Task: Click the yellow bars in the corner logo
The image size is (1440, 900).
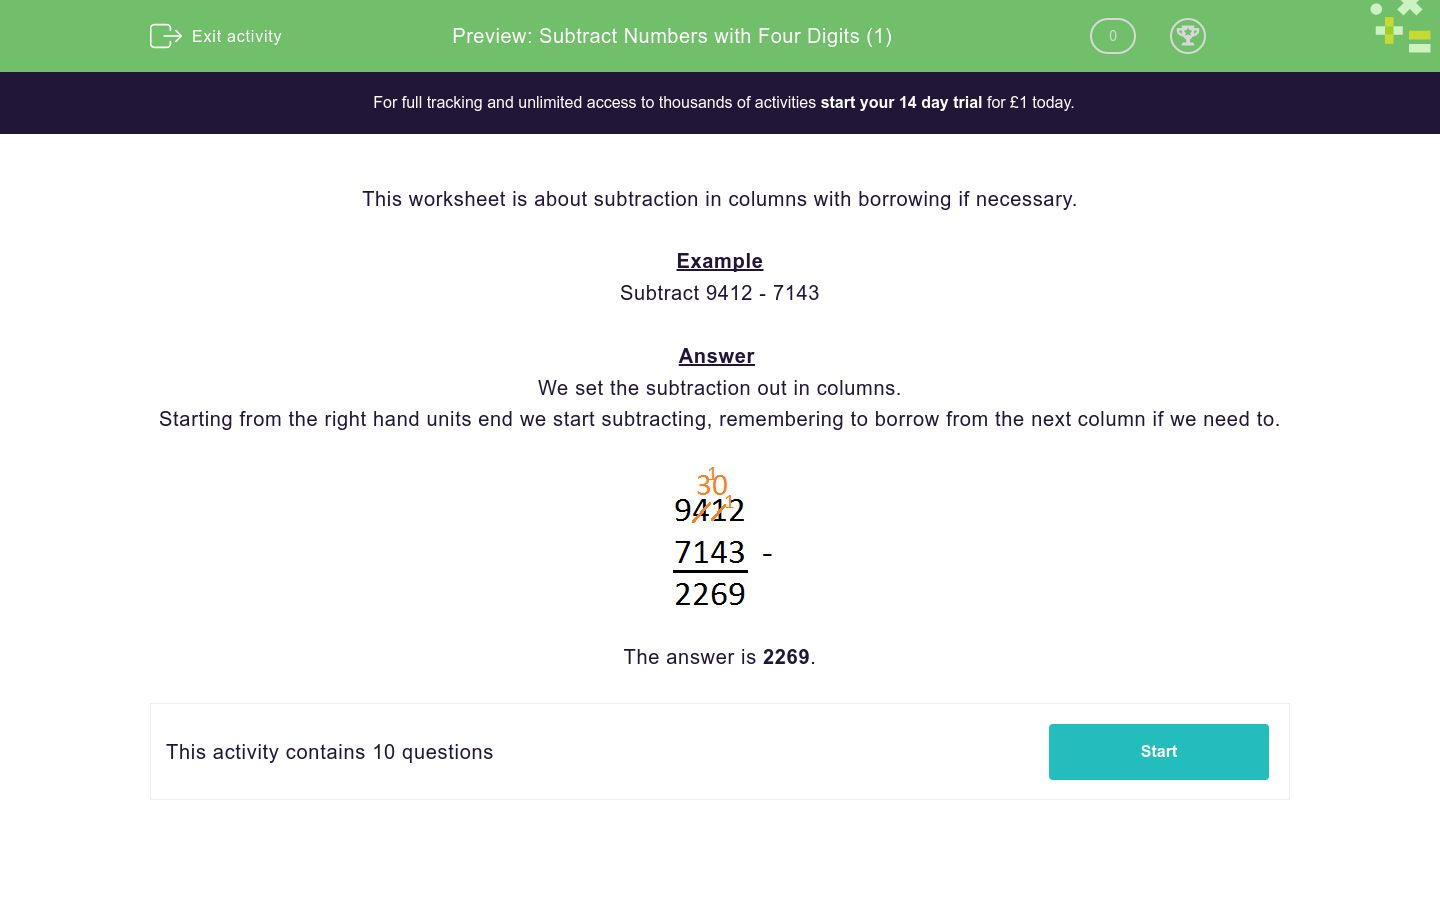Action: tap(1420, 40)
